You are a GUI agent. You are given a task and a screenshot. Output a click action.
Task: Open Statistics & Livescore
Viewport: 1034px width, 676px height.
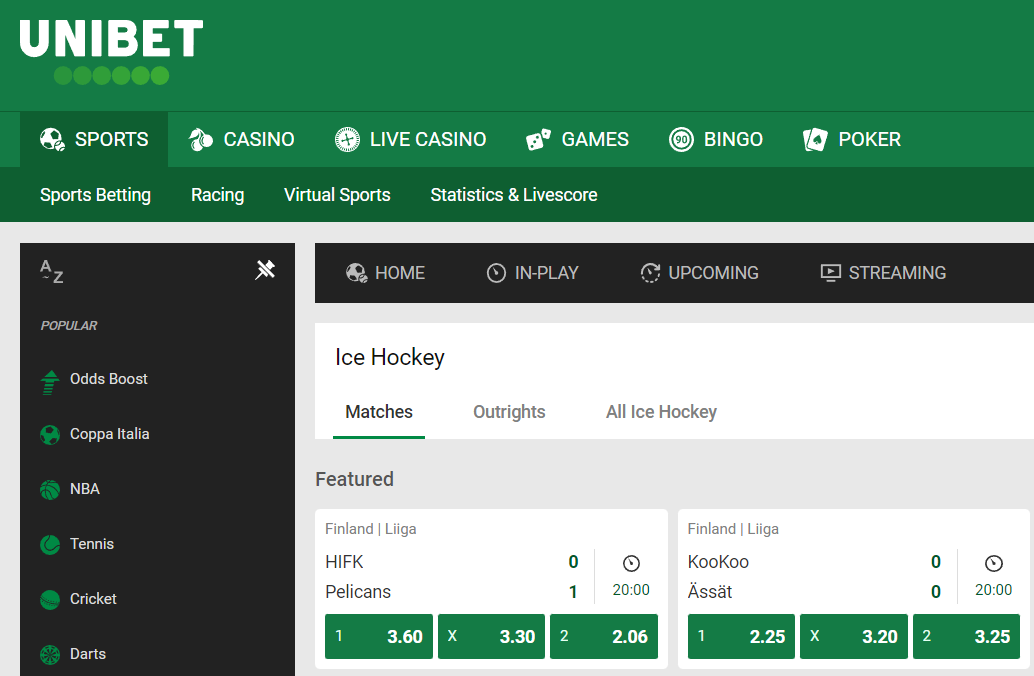(514, 195)
